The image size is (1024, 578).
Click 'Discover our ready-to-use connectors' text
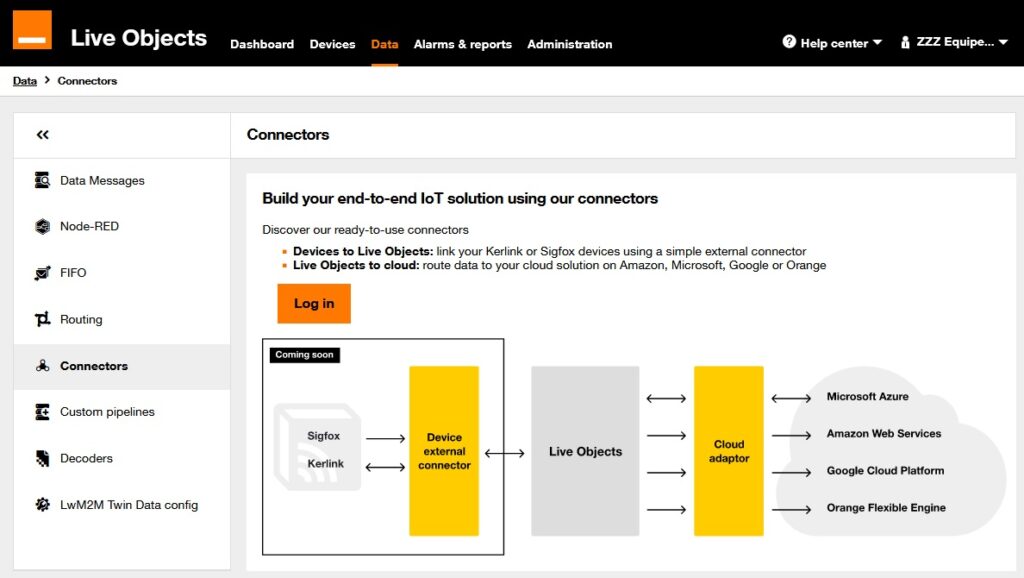click(365, 230)
